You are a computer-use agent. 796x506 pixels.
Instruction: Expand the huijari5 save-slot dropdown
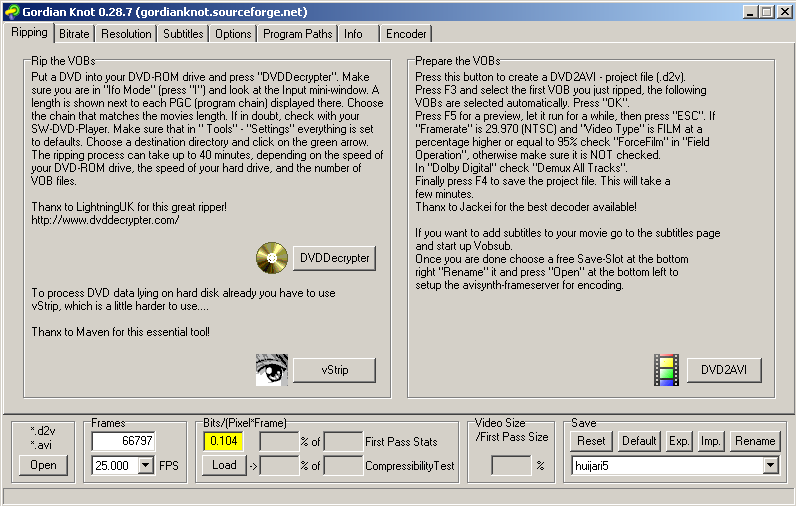click(x=770, y=465)
